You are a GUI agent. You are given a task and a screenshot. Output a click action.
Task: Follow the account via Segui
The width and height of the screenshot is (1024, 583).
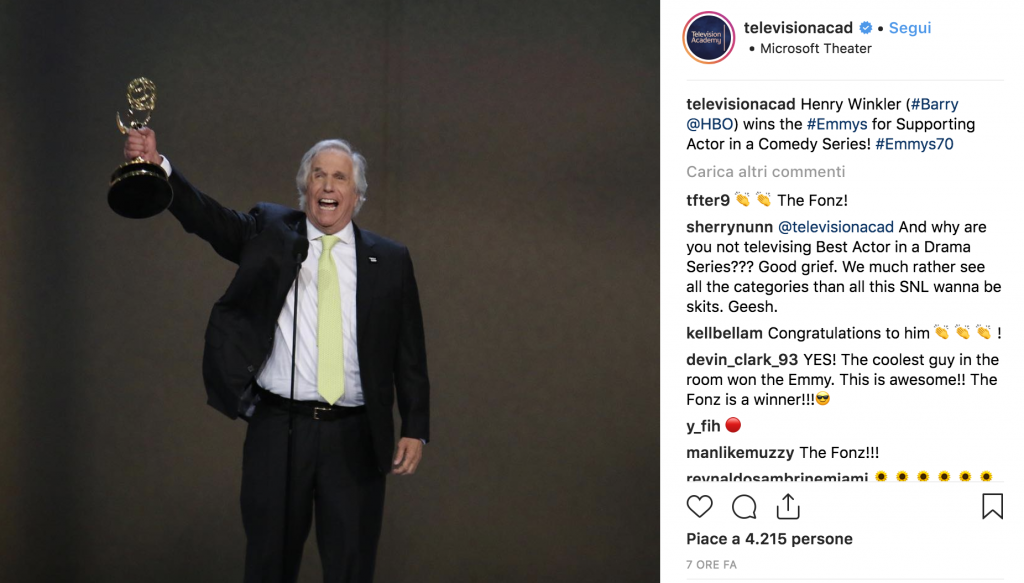coord(910,28)
